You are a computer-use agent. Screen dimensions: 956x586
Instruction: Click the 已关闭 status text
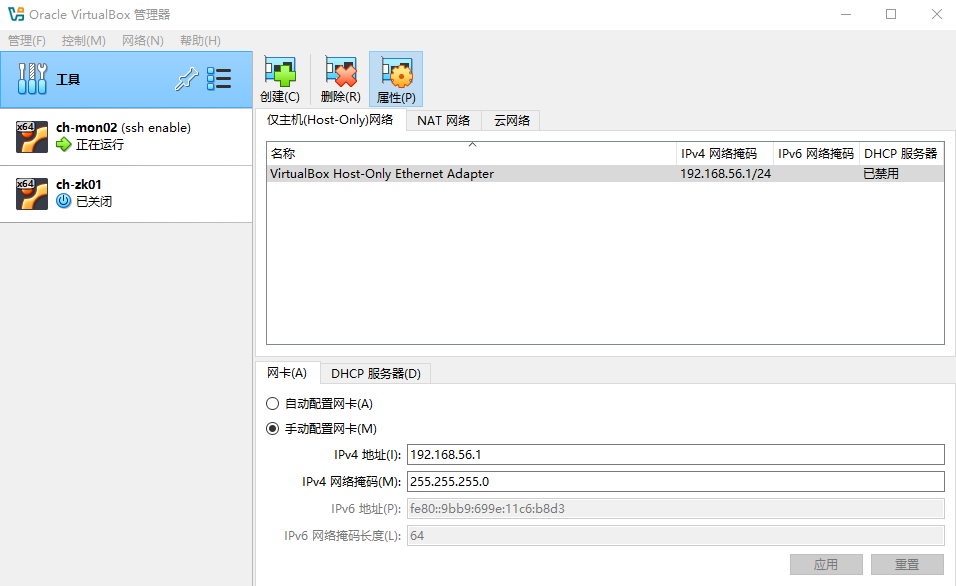[x=94, y=202]
